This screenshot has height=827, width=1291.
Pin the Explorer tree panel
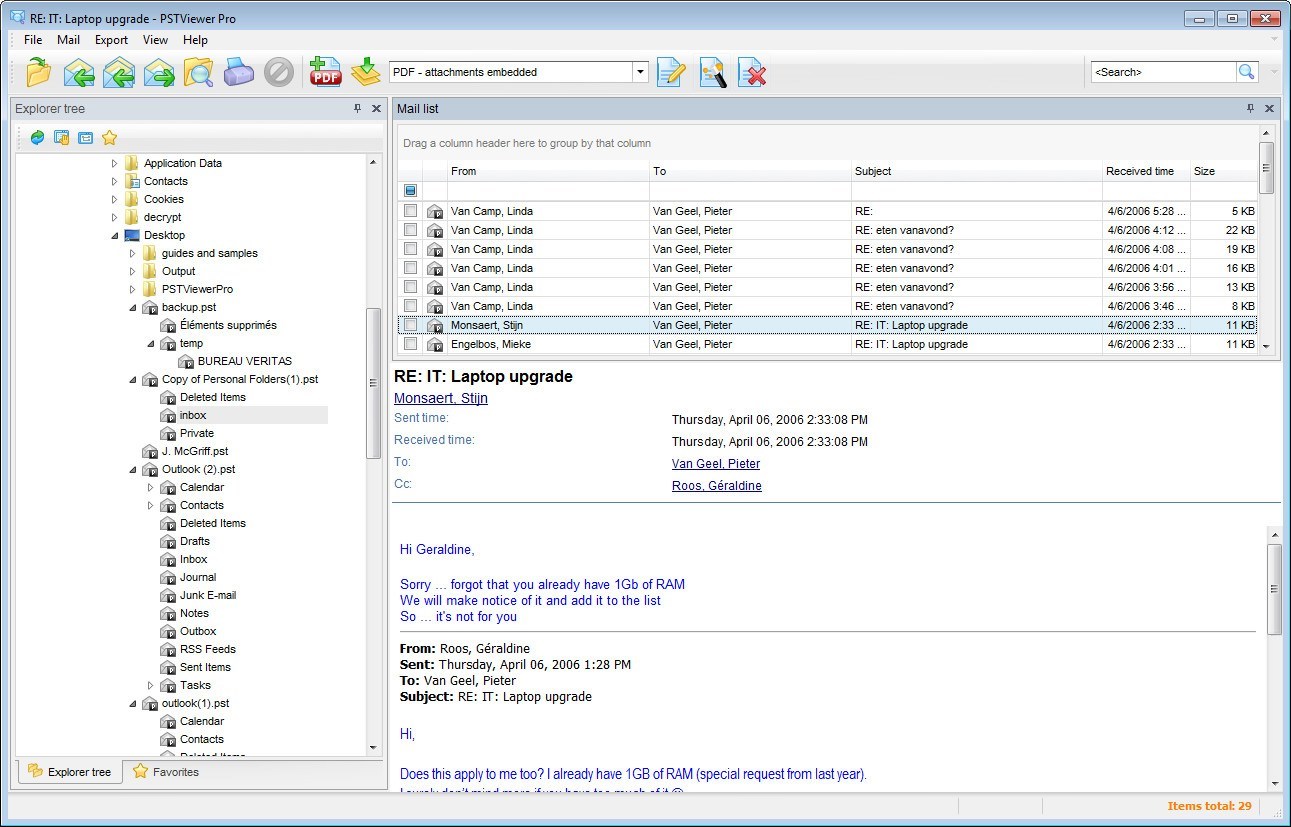[x=358, y=108]
